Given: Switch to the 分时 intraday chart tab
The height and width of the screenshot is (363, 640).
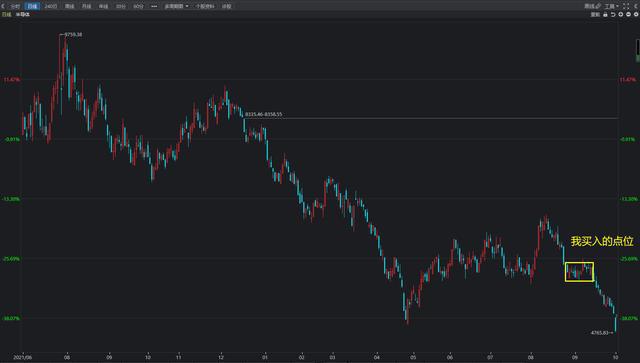Looking at the screenshot, I should point(15,6).
